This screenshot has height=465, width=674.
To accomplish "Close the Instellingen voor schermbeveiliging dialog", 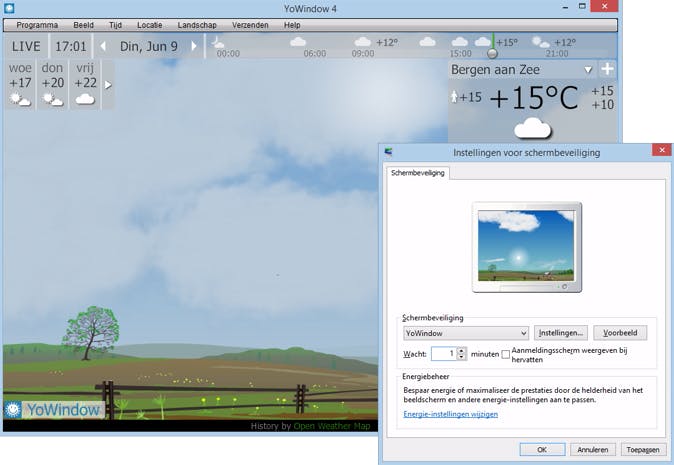I will click(x=662, y=150).
